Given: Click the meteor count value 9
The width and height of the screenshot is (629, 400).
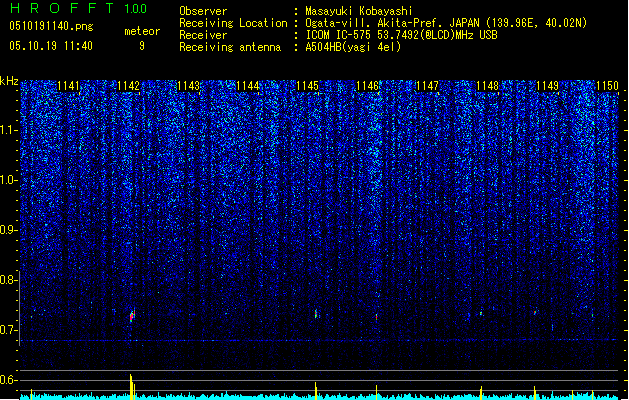Looking at the screenshot, I should coord(142,46).
